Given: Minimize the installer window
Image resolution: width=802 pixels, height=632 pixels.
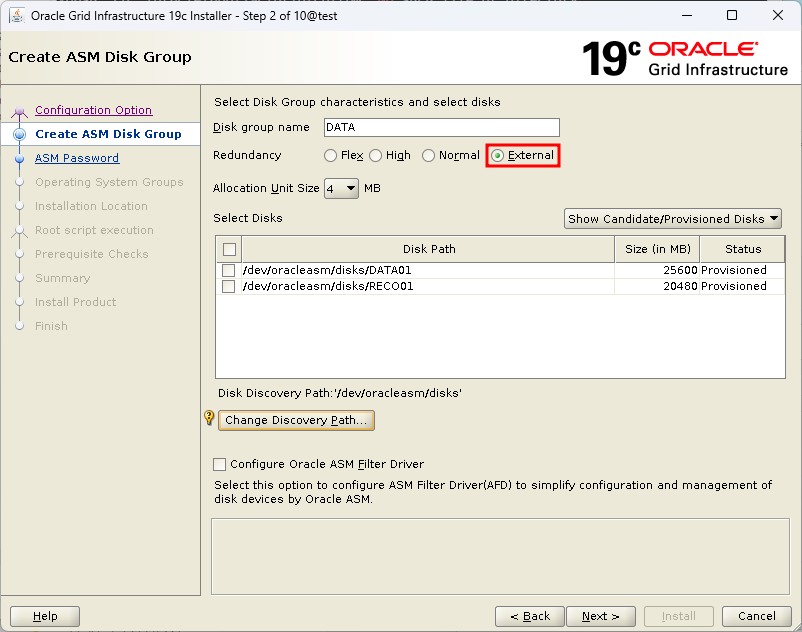Looking at the screenshot, I should coord(687,15).
